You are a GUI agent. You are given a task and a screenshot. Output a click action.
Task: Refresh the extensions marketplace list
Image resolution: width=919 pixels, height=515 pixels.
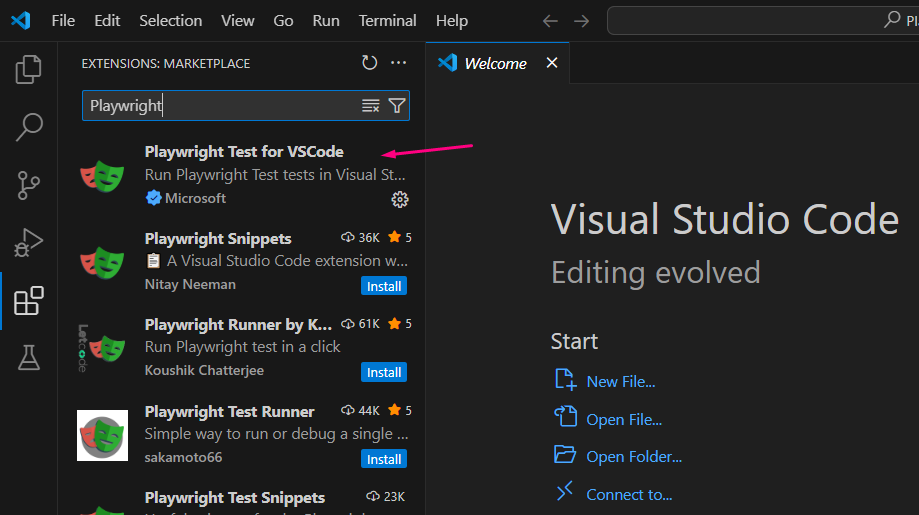point(369,63)
